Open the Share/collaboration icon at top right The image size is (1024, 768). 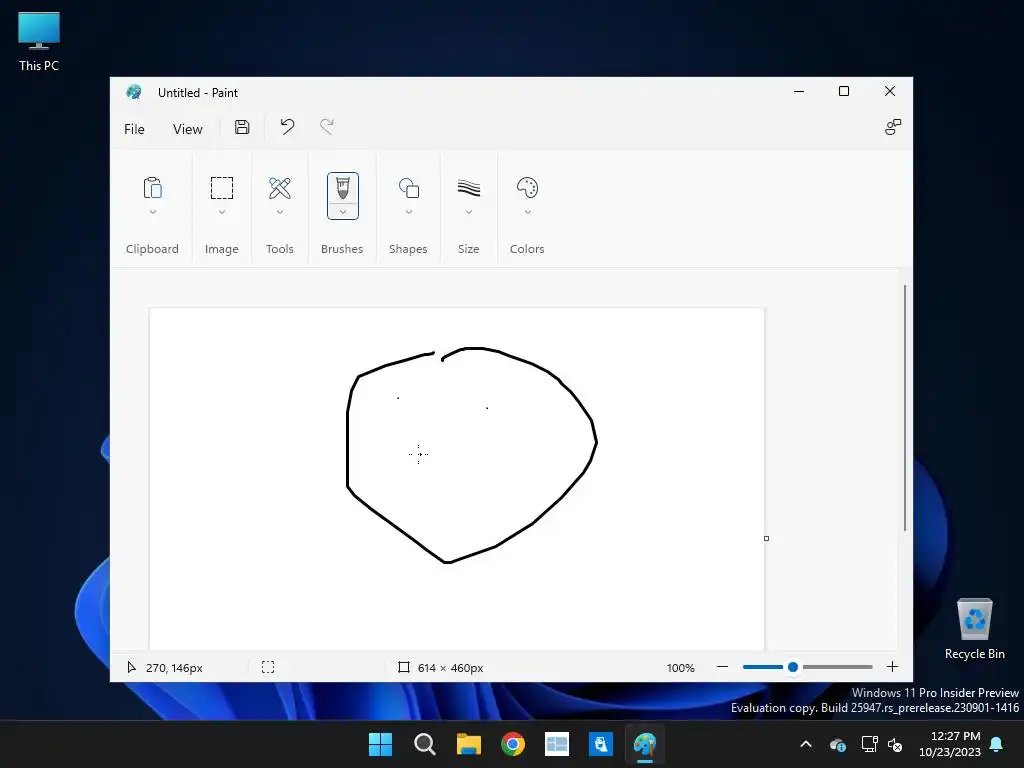[893, 127]
